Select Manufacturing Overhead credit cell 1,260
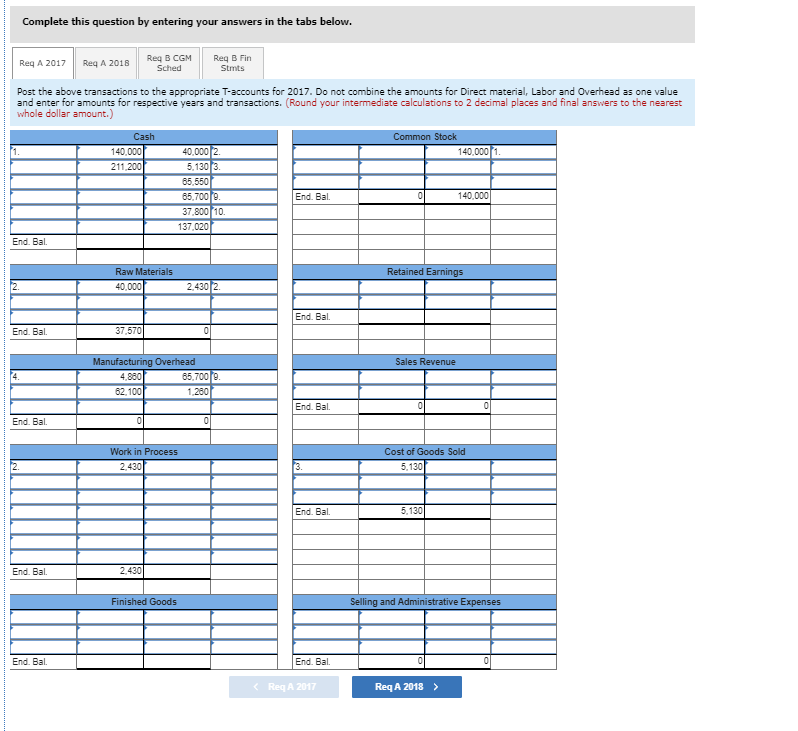The height and width of the screenshot is (731, 798). pyautogui.click(x=177, y=391)
